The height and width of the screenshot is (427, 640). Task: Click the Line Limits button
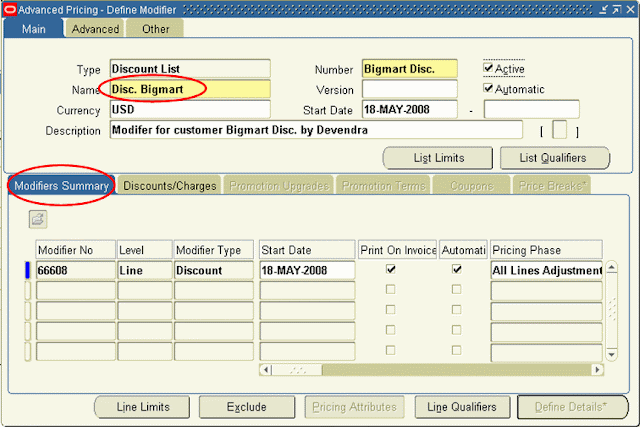pyautogui.click(x=142, y=407)
